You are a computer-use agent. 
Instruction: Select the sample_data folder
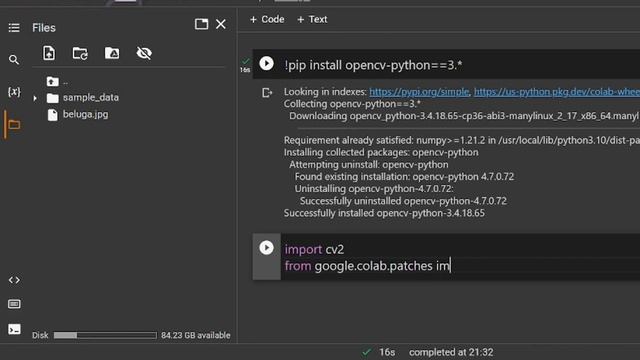[x=91, y=98]
